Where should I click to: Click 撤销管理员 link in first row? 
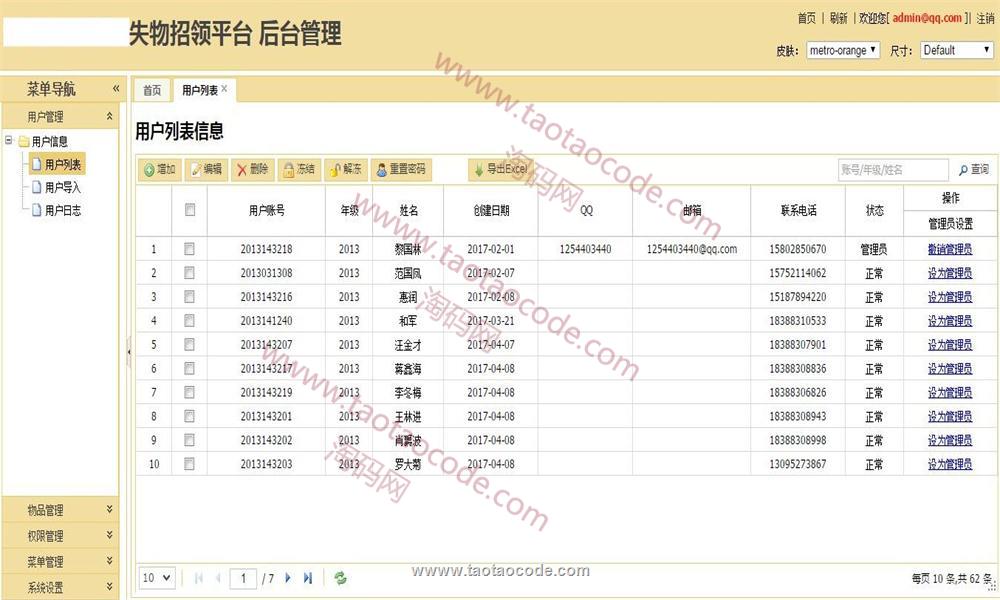(949, 249)
